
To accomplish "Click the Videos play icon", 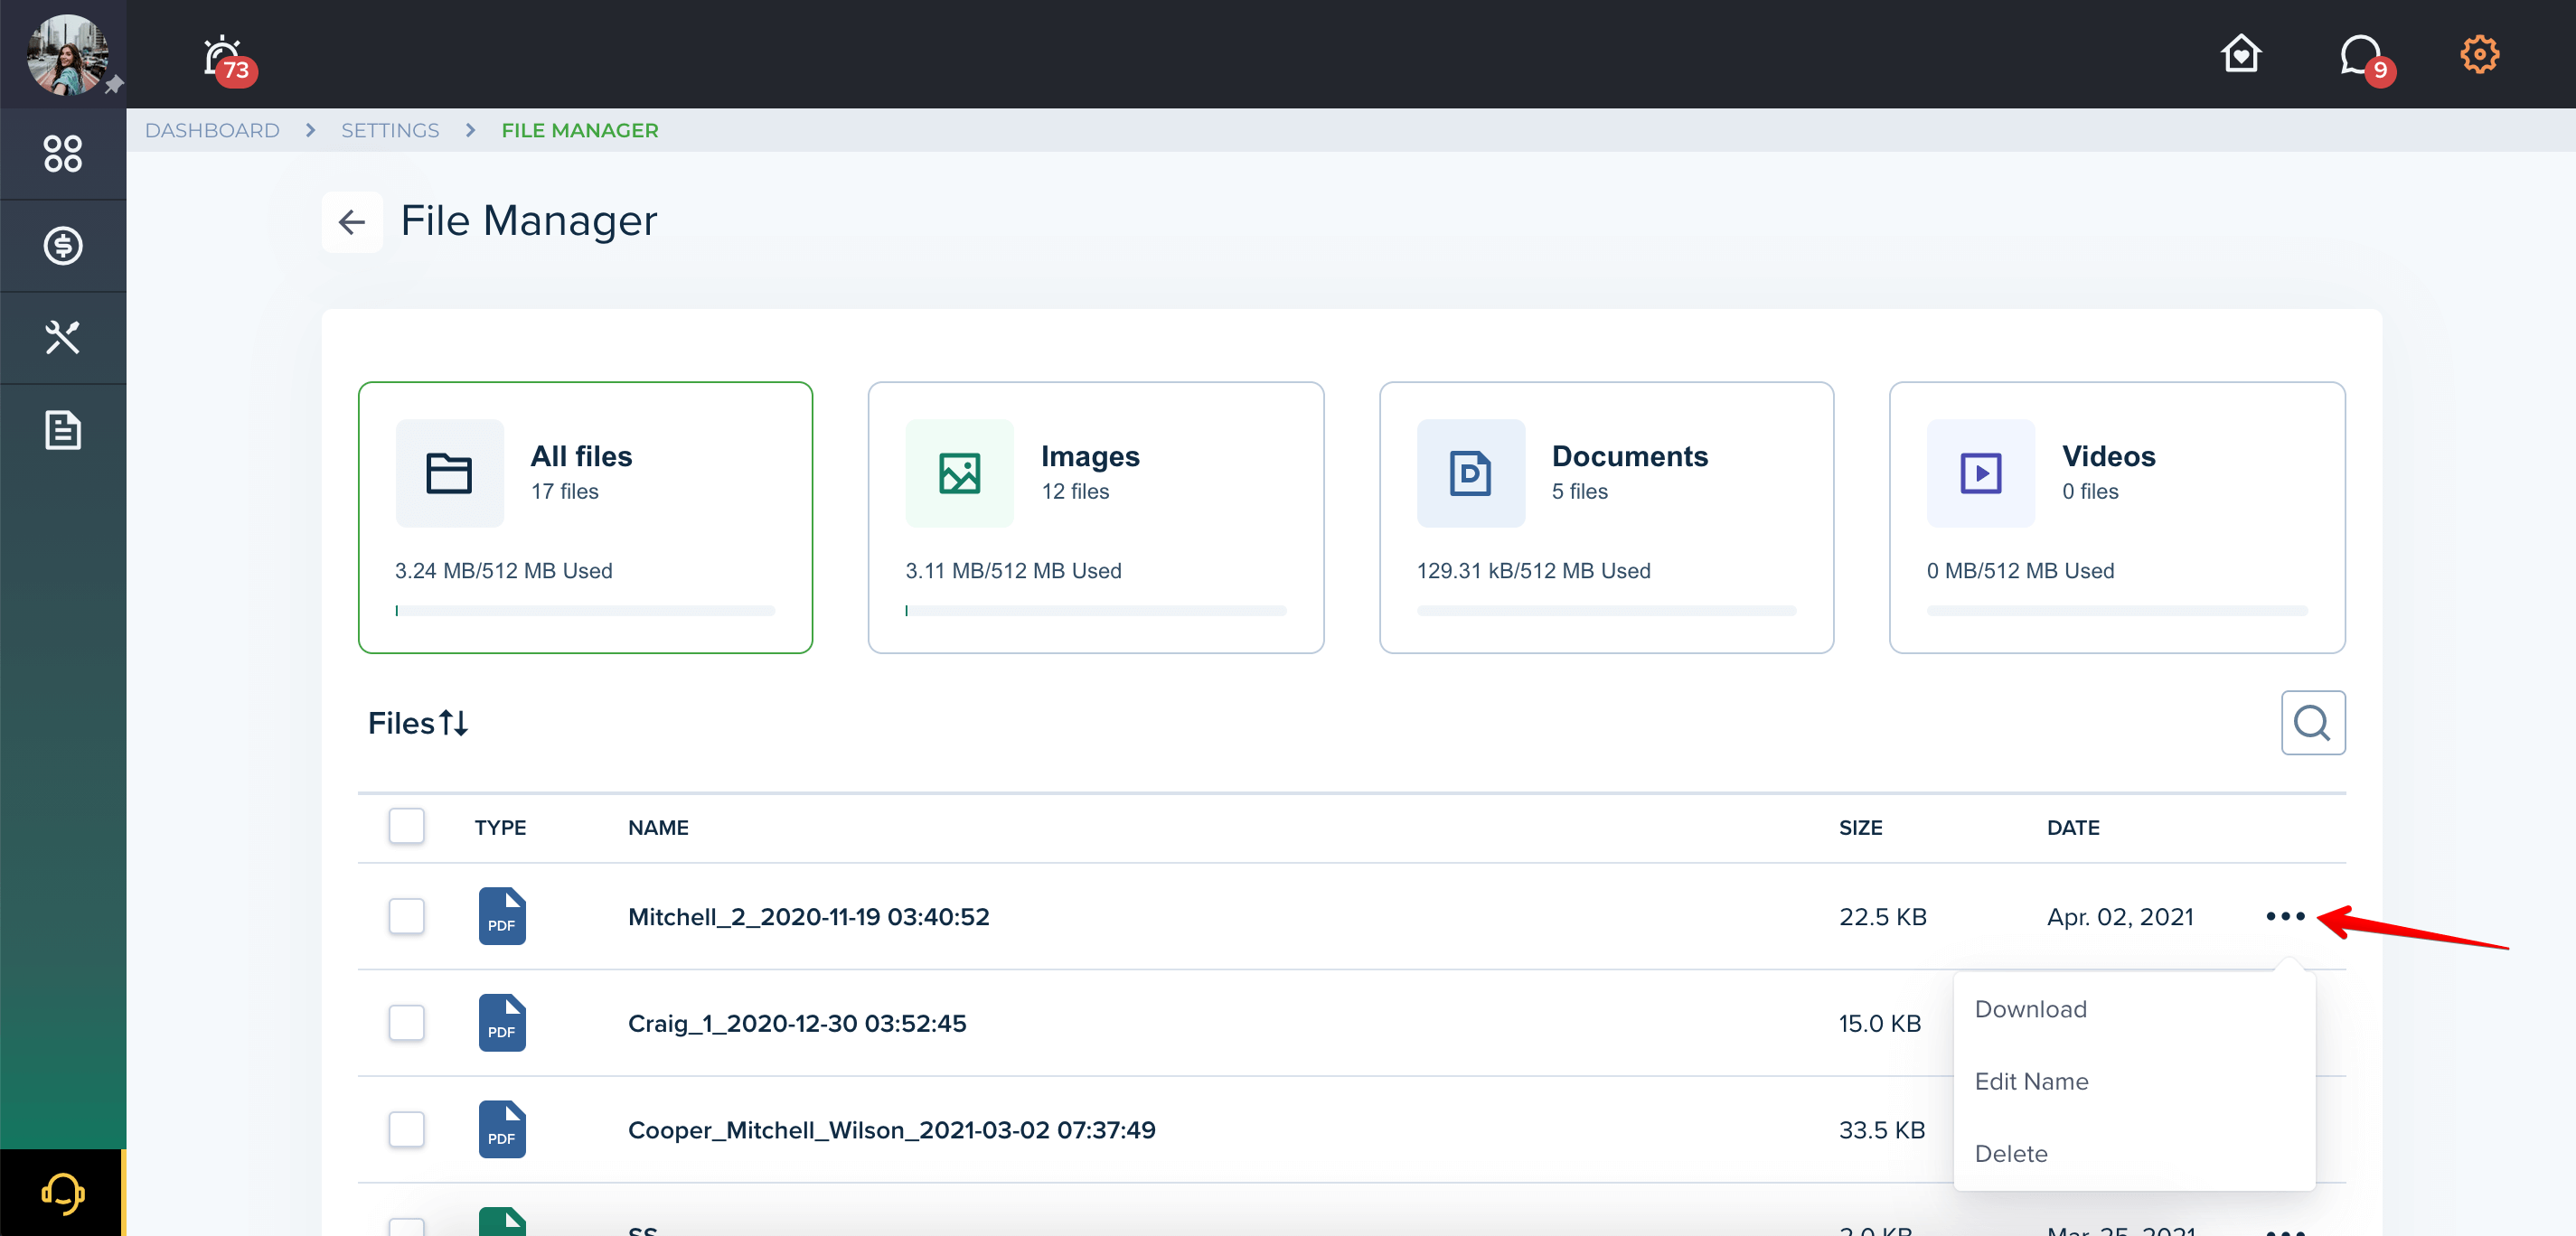I will (1980, 473).
